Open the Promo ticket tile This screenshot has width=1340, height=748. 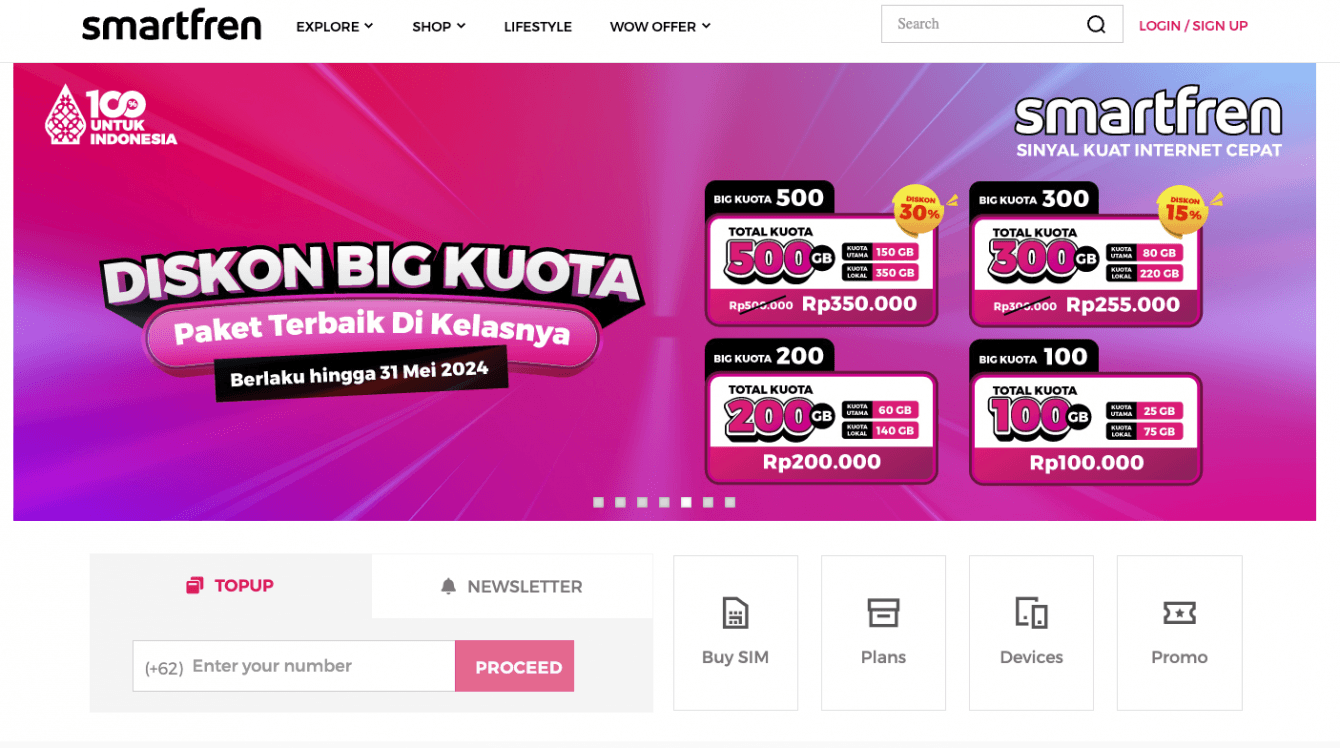pos(1179,633)
